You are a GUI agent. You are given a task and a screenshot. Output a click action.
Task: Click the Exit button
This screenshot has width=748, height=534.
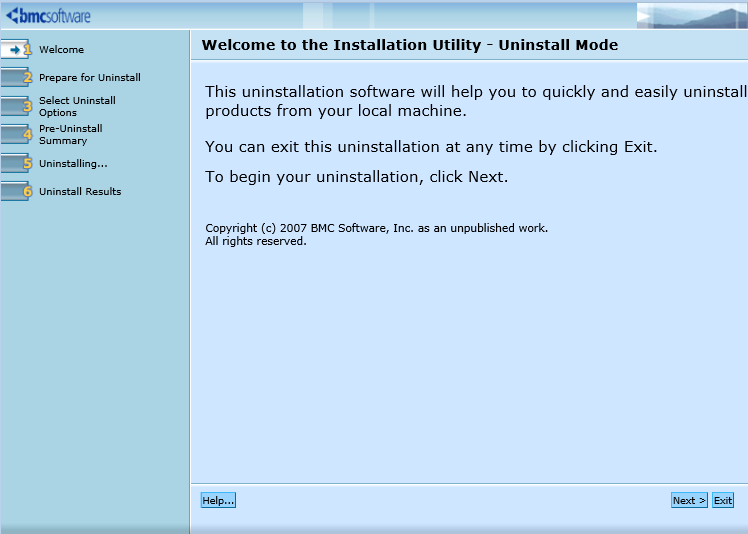click(723, 500)
